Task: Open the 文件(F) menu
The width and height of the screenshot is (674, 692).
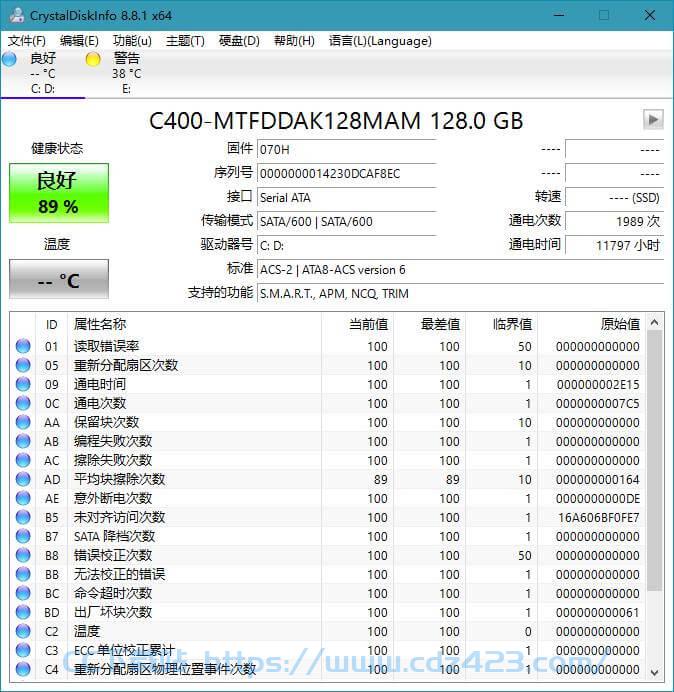Action: pos(26,41)
